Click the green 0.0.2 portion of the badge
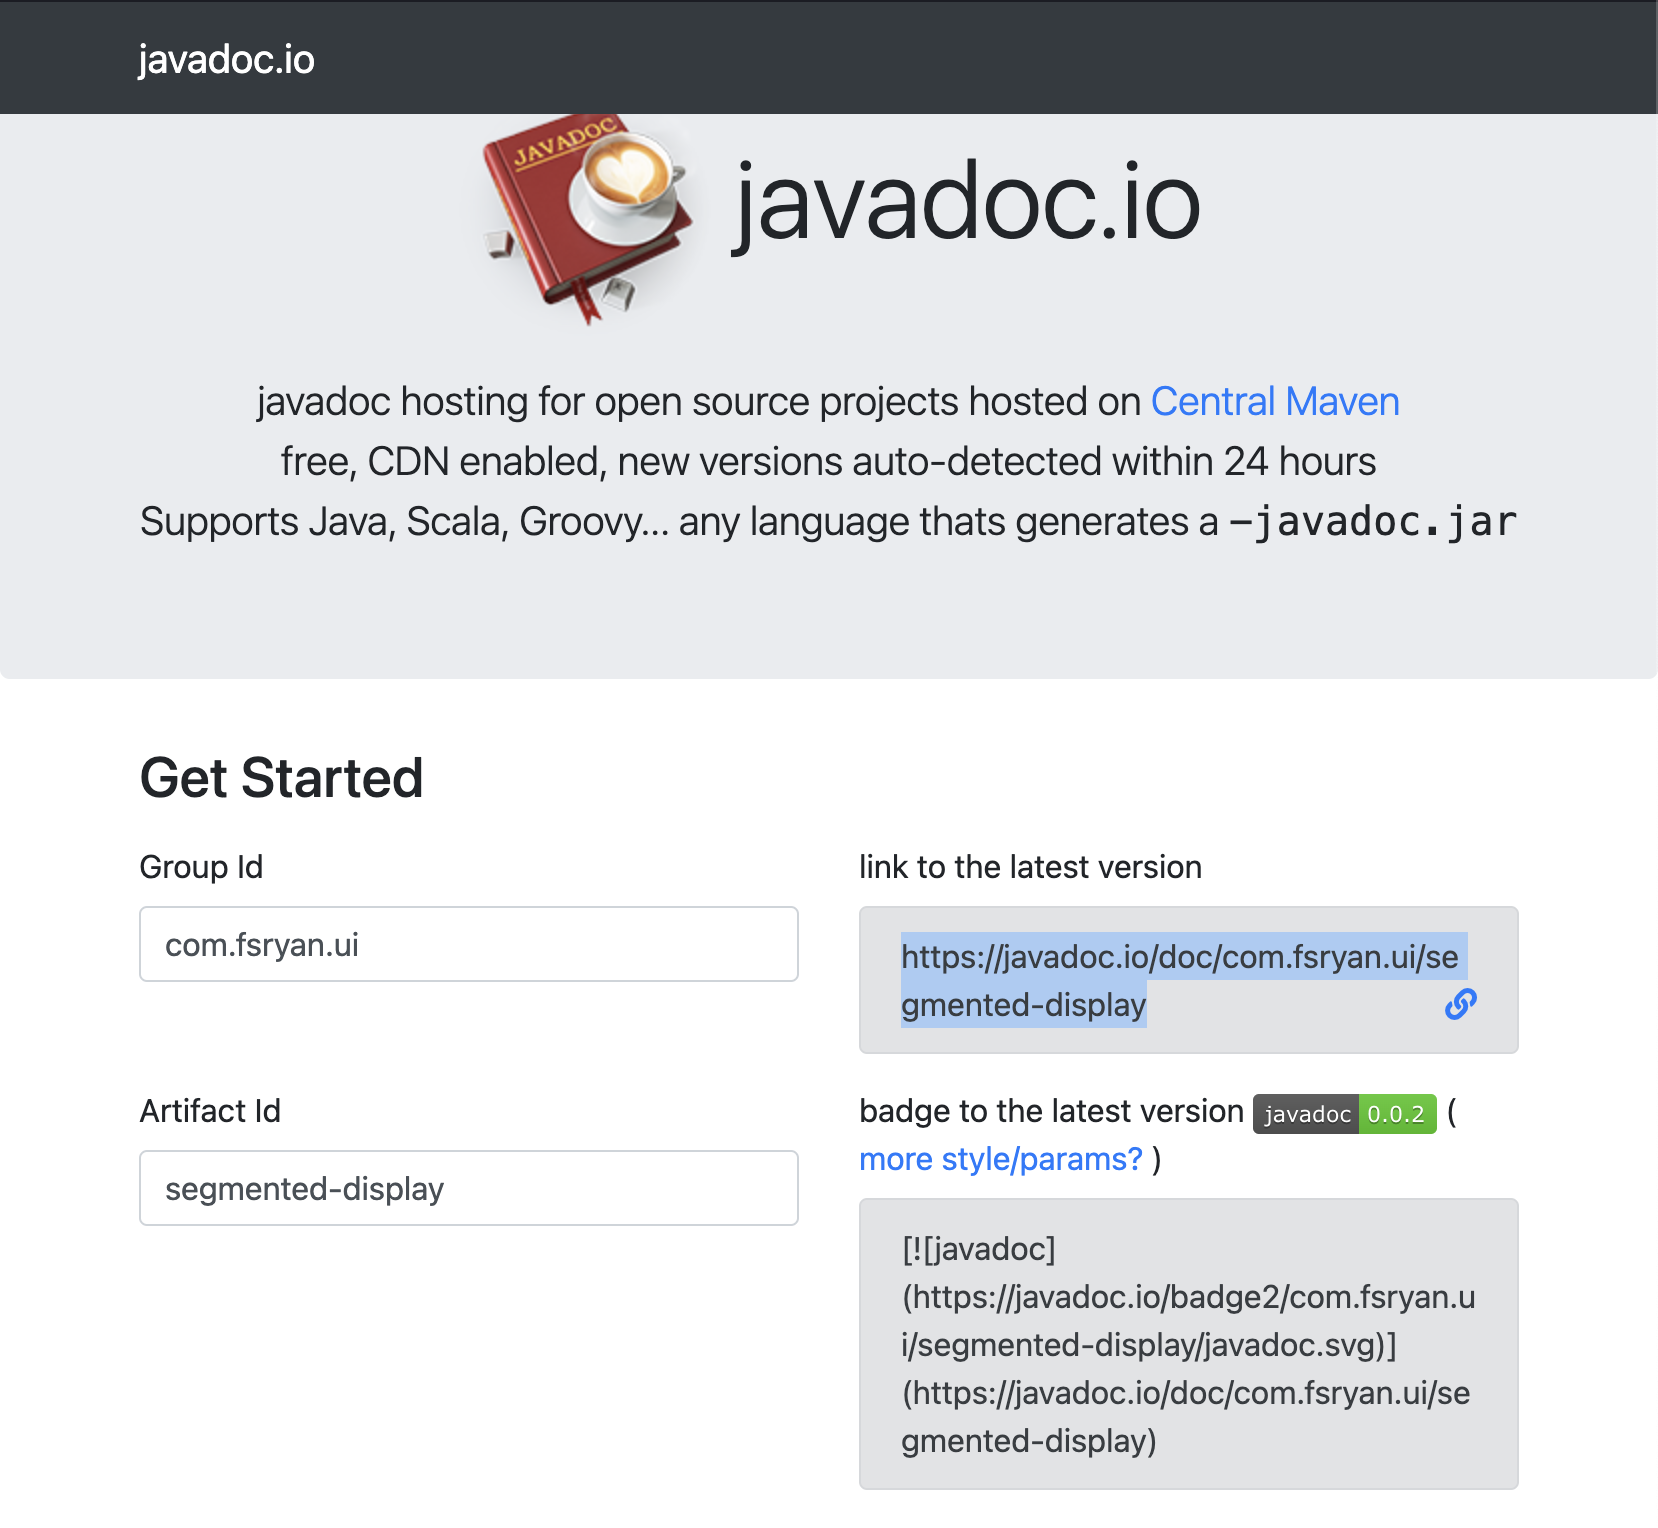This screenshot has width=1658, height=1528. [x=1397, y=1114]
